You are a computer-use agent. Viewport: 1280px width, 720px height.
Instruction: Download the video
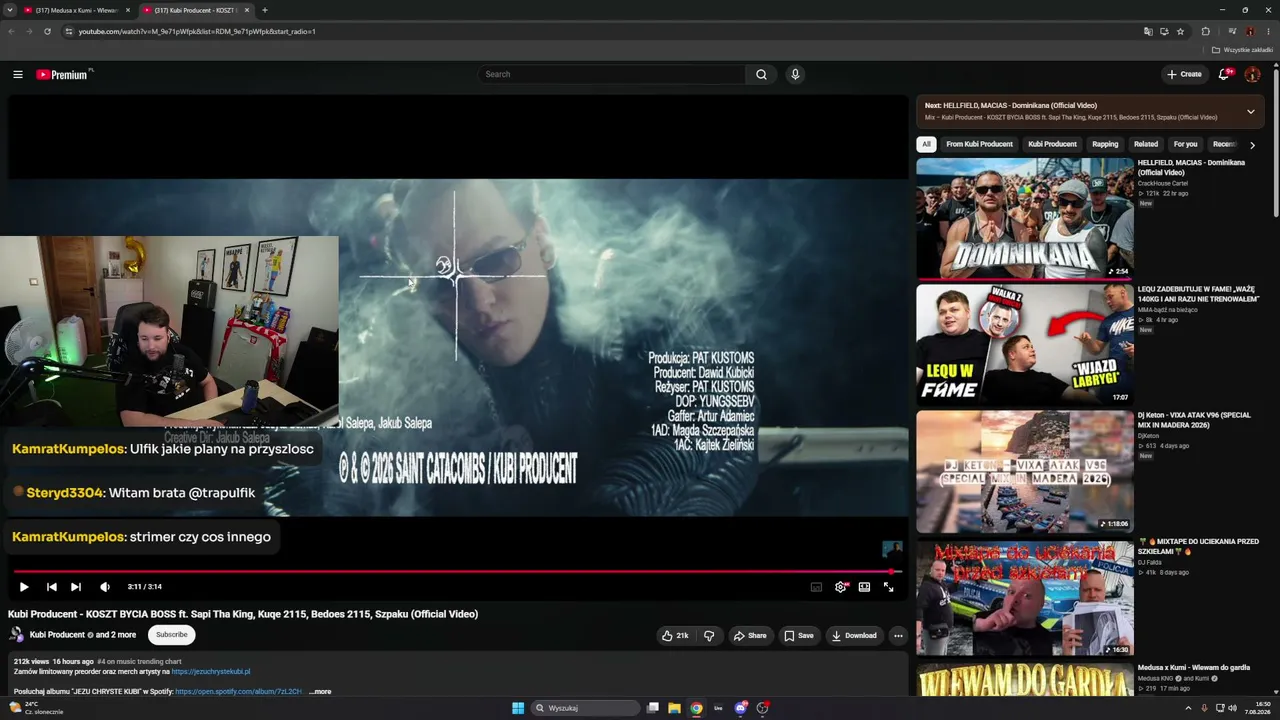pos(853,635)
